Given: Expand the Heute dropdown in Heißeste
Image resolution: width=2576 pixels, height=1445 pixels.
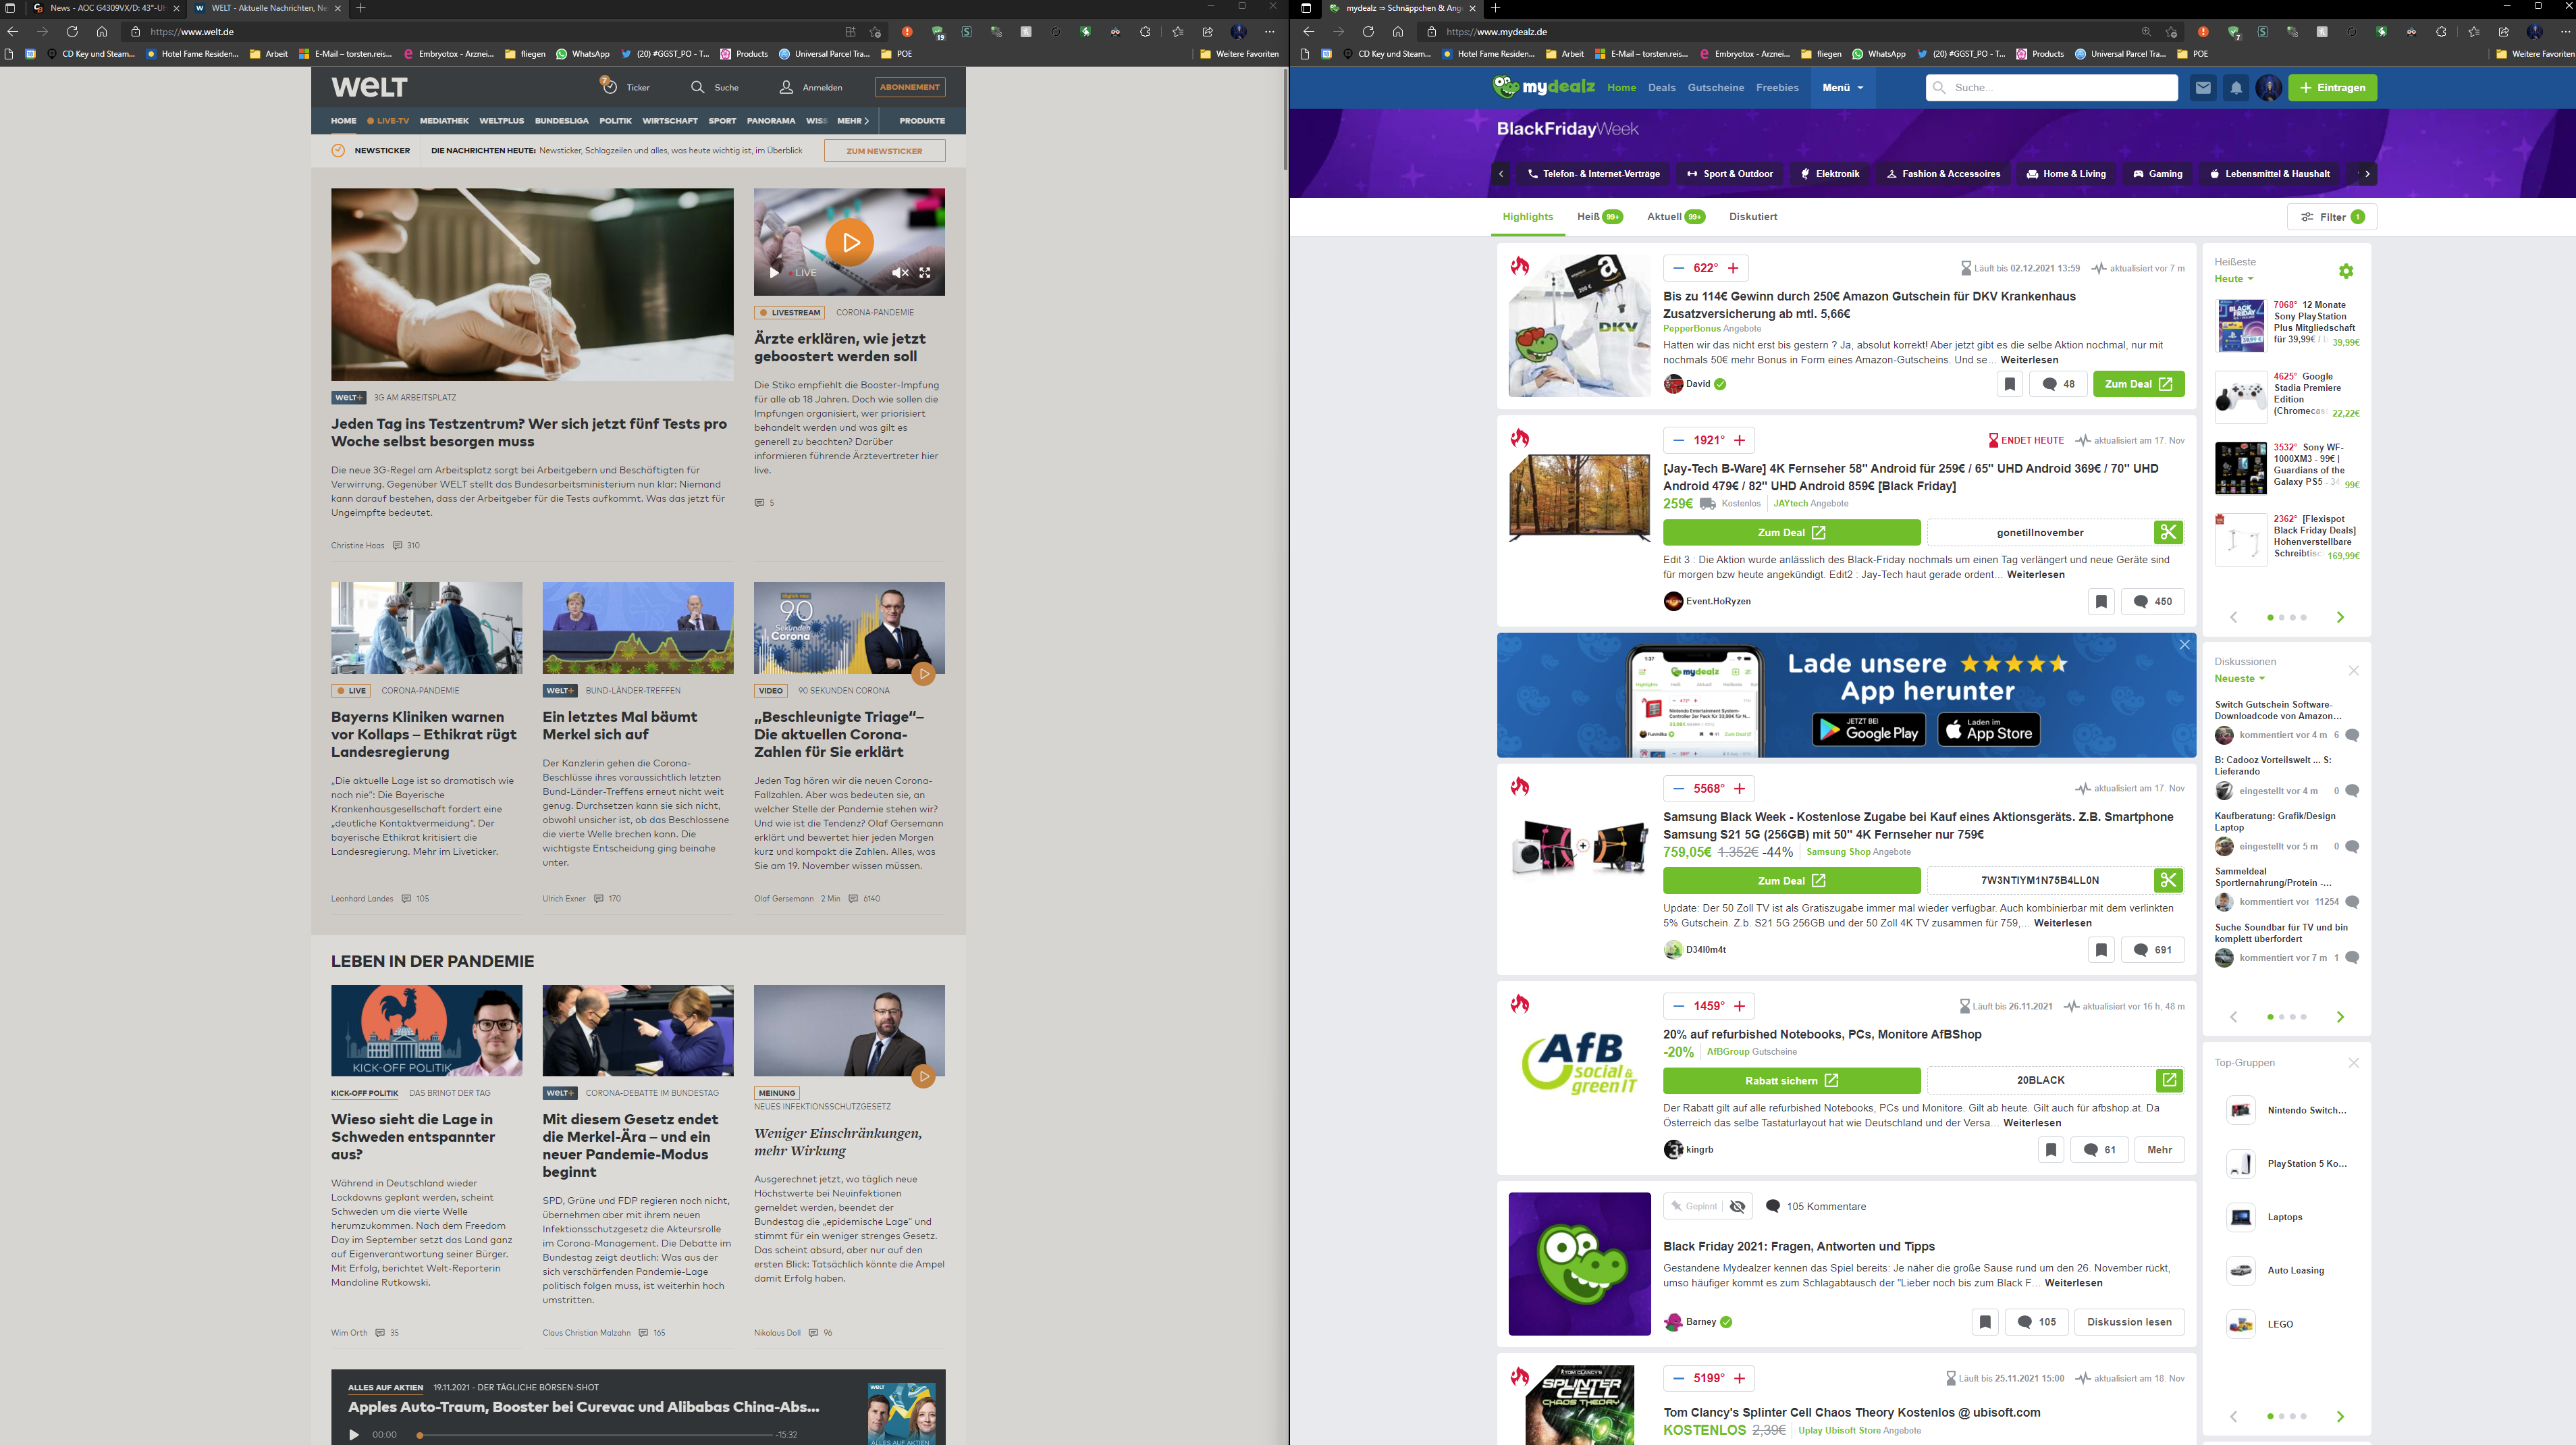Looking at the screenshot, I should click(x=2233, y=279).
